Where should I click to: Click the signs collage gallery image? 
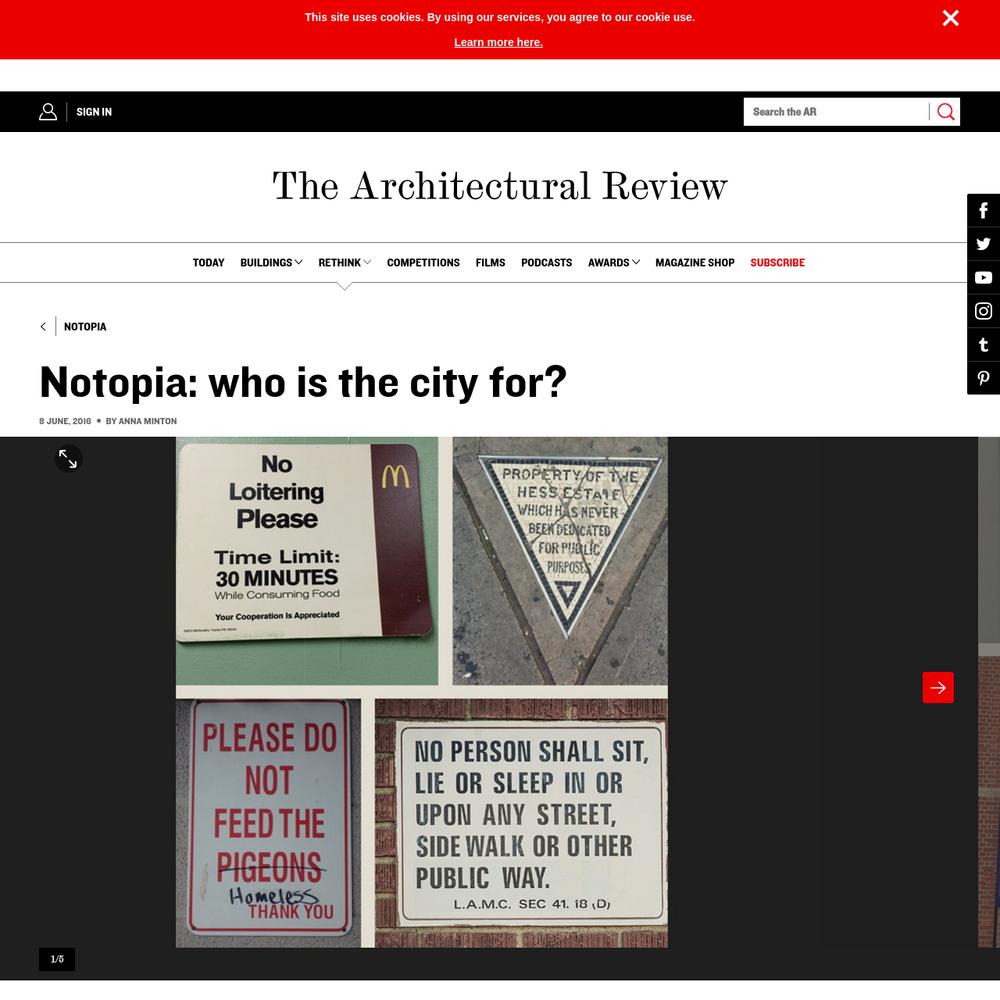[x=422, y=692]
